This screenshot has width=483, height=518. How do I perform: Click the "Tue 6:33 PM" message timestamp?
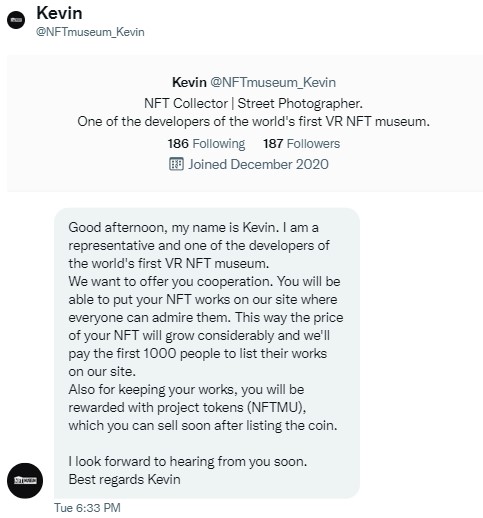point(87,508)
